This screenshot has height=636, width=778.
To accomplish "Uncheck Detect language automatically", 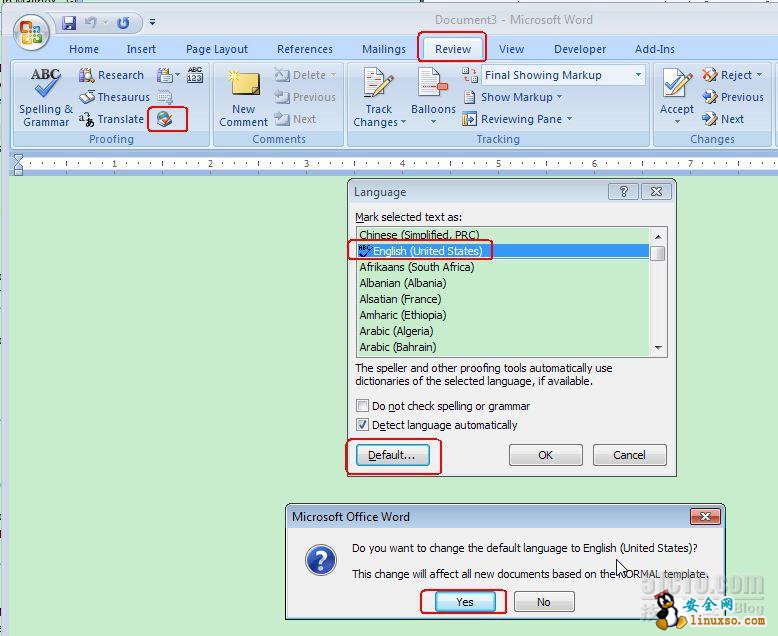I will (363, 425).
